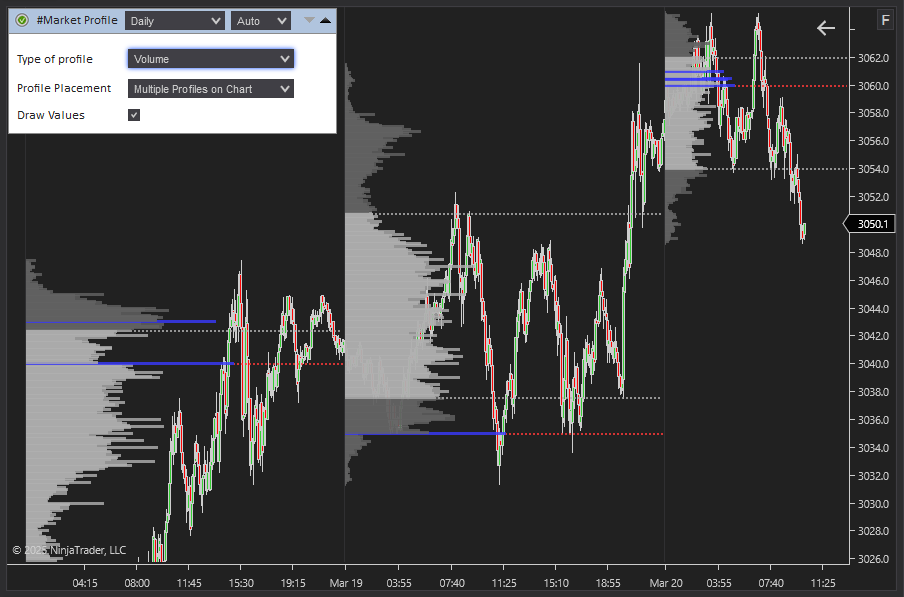Open the Type of profile Volume dropdown
Screen dimensions: 904x597
point(211,59)
